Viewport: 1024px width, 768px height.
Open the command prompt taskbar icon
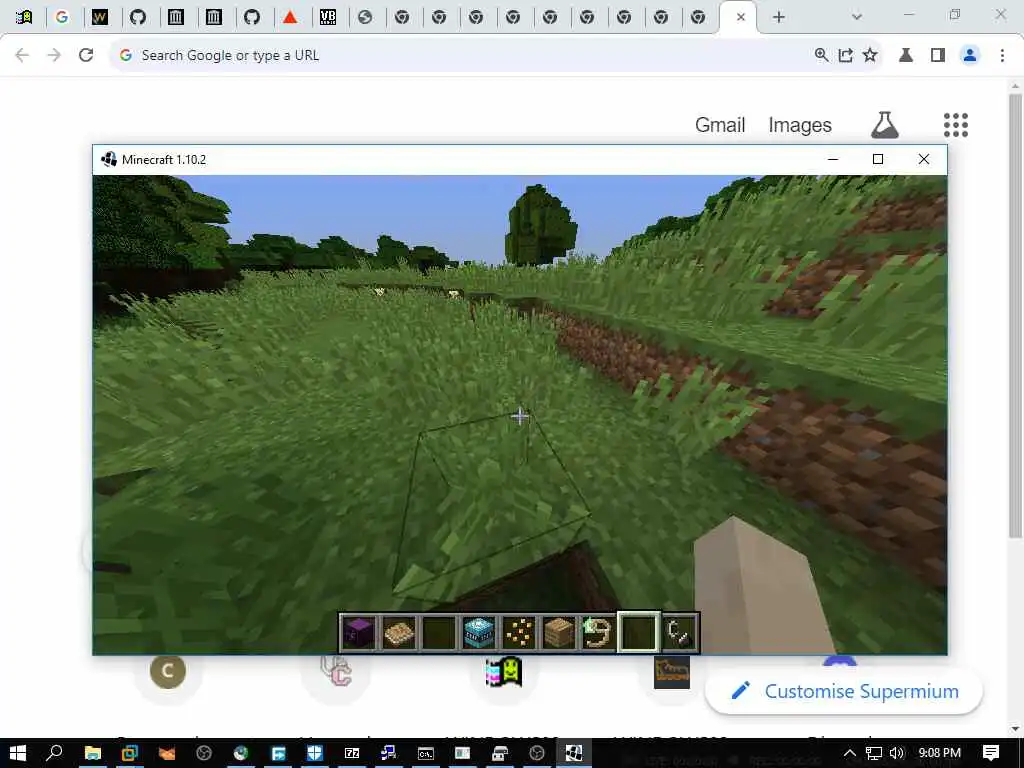(x=426, y=753)
